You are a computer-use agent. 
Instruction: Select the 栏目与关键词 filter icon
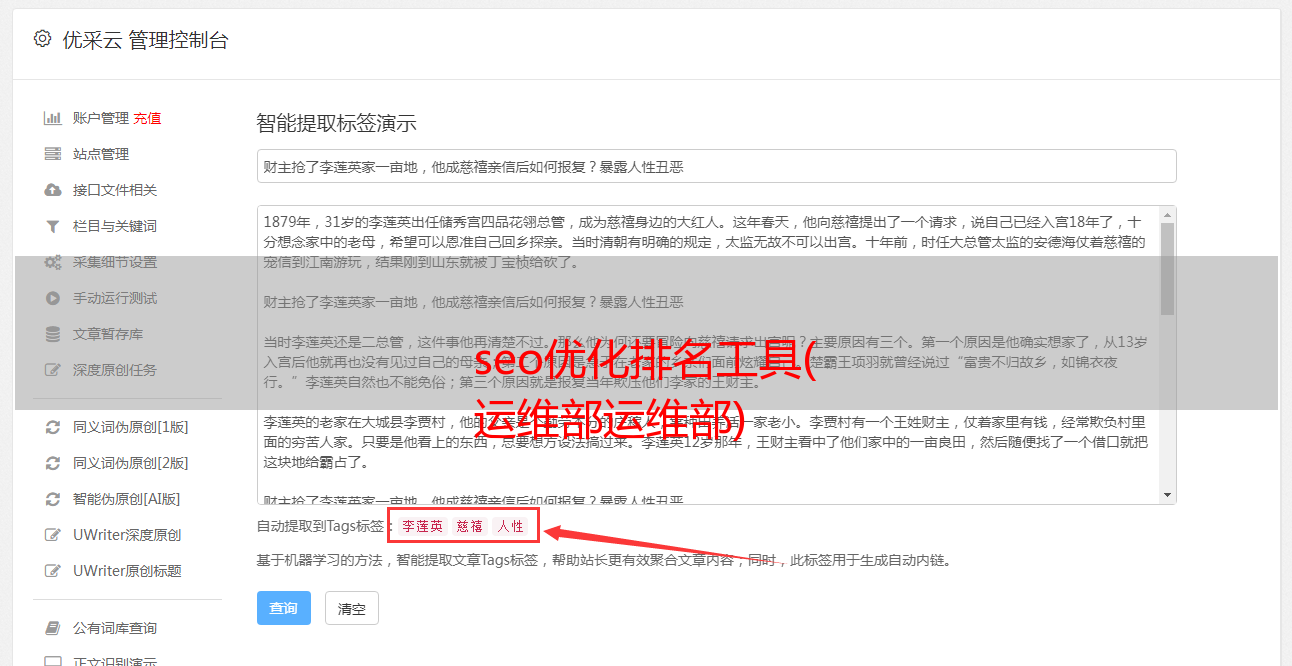coord(53,226)
